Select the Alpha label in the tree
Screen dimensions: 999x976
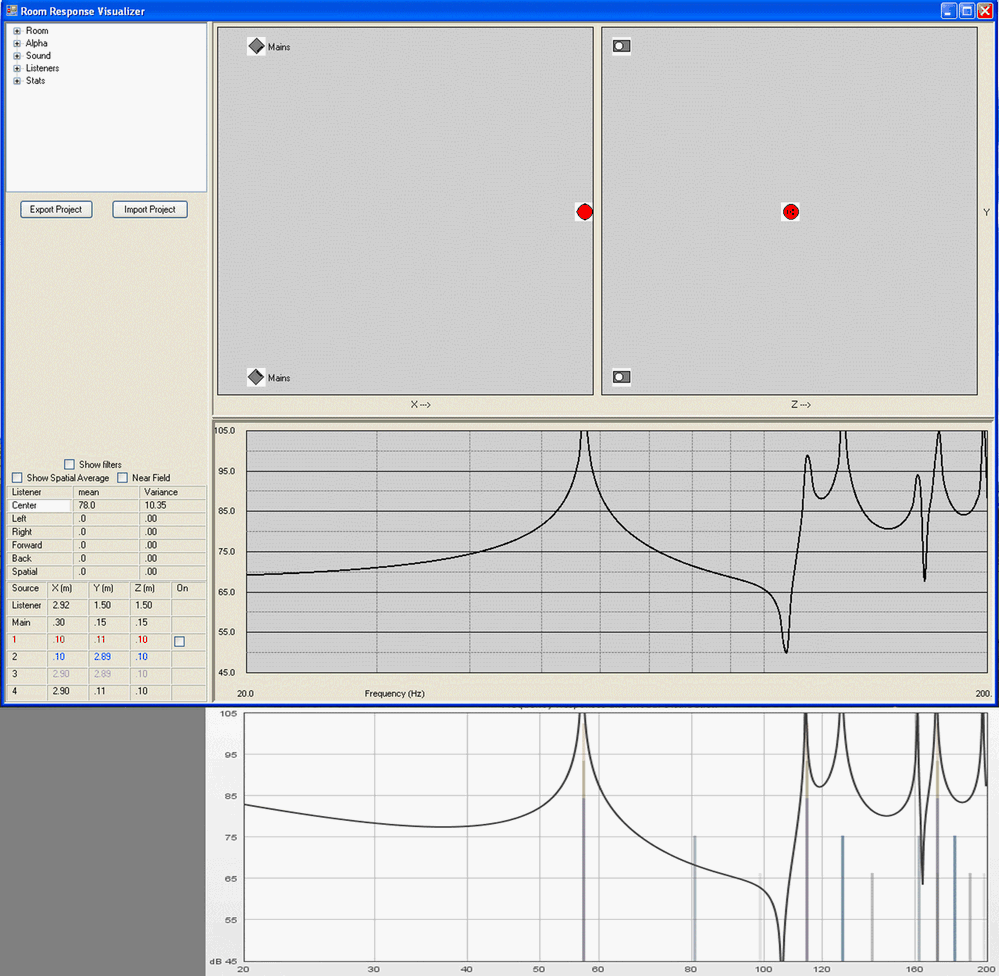coord(36,43)
